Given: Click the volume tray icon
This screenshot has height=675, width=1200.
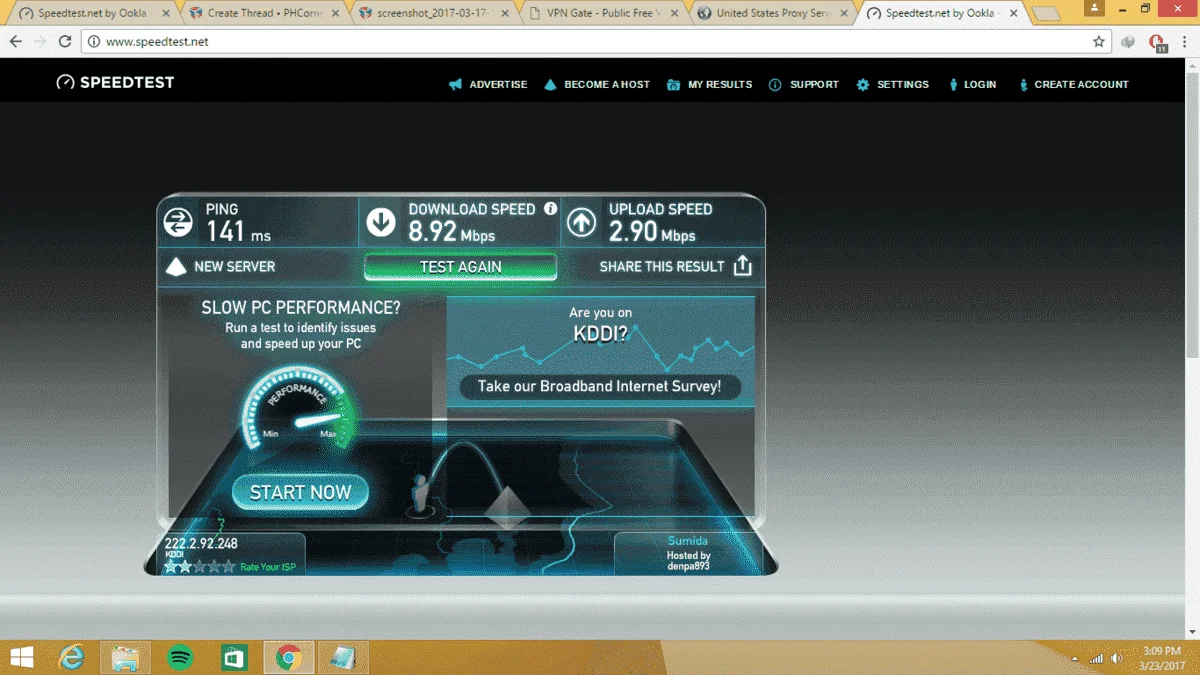Looking at the screenshot, I should [1117, 658].
